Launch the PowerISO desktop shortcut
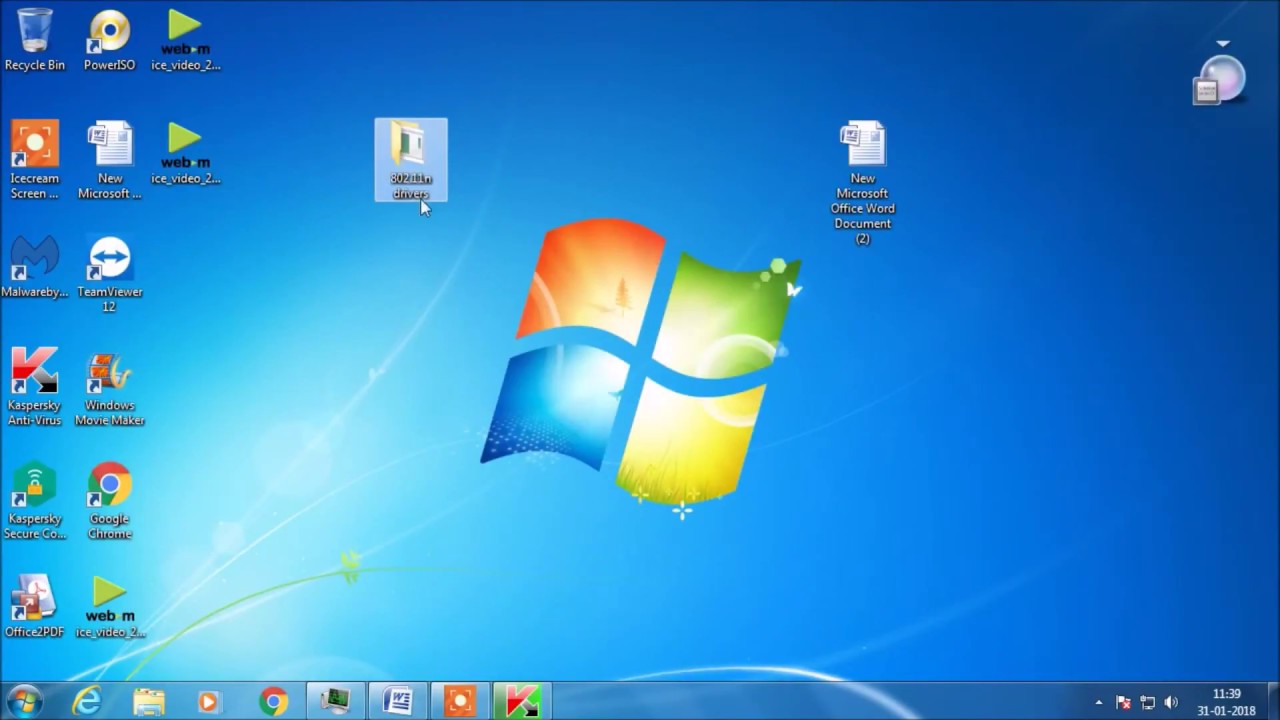The height and width of the screenshot is (720, 1280). tap(109, 40)
